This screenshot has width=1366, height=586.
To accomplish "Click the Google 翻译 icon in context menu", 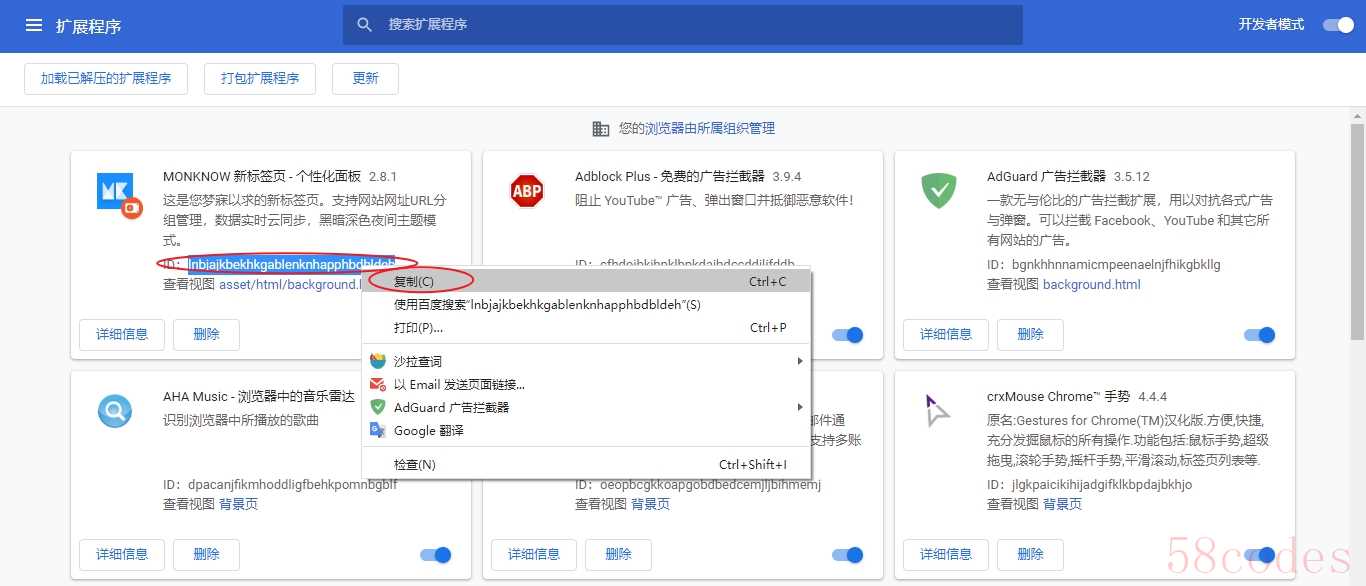I will click(x=378, y=430).
